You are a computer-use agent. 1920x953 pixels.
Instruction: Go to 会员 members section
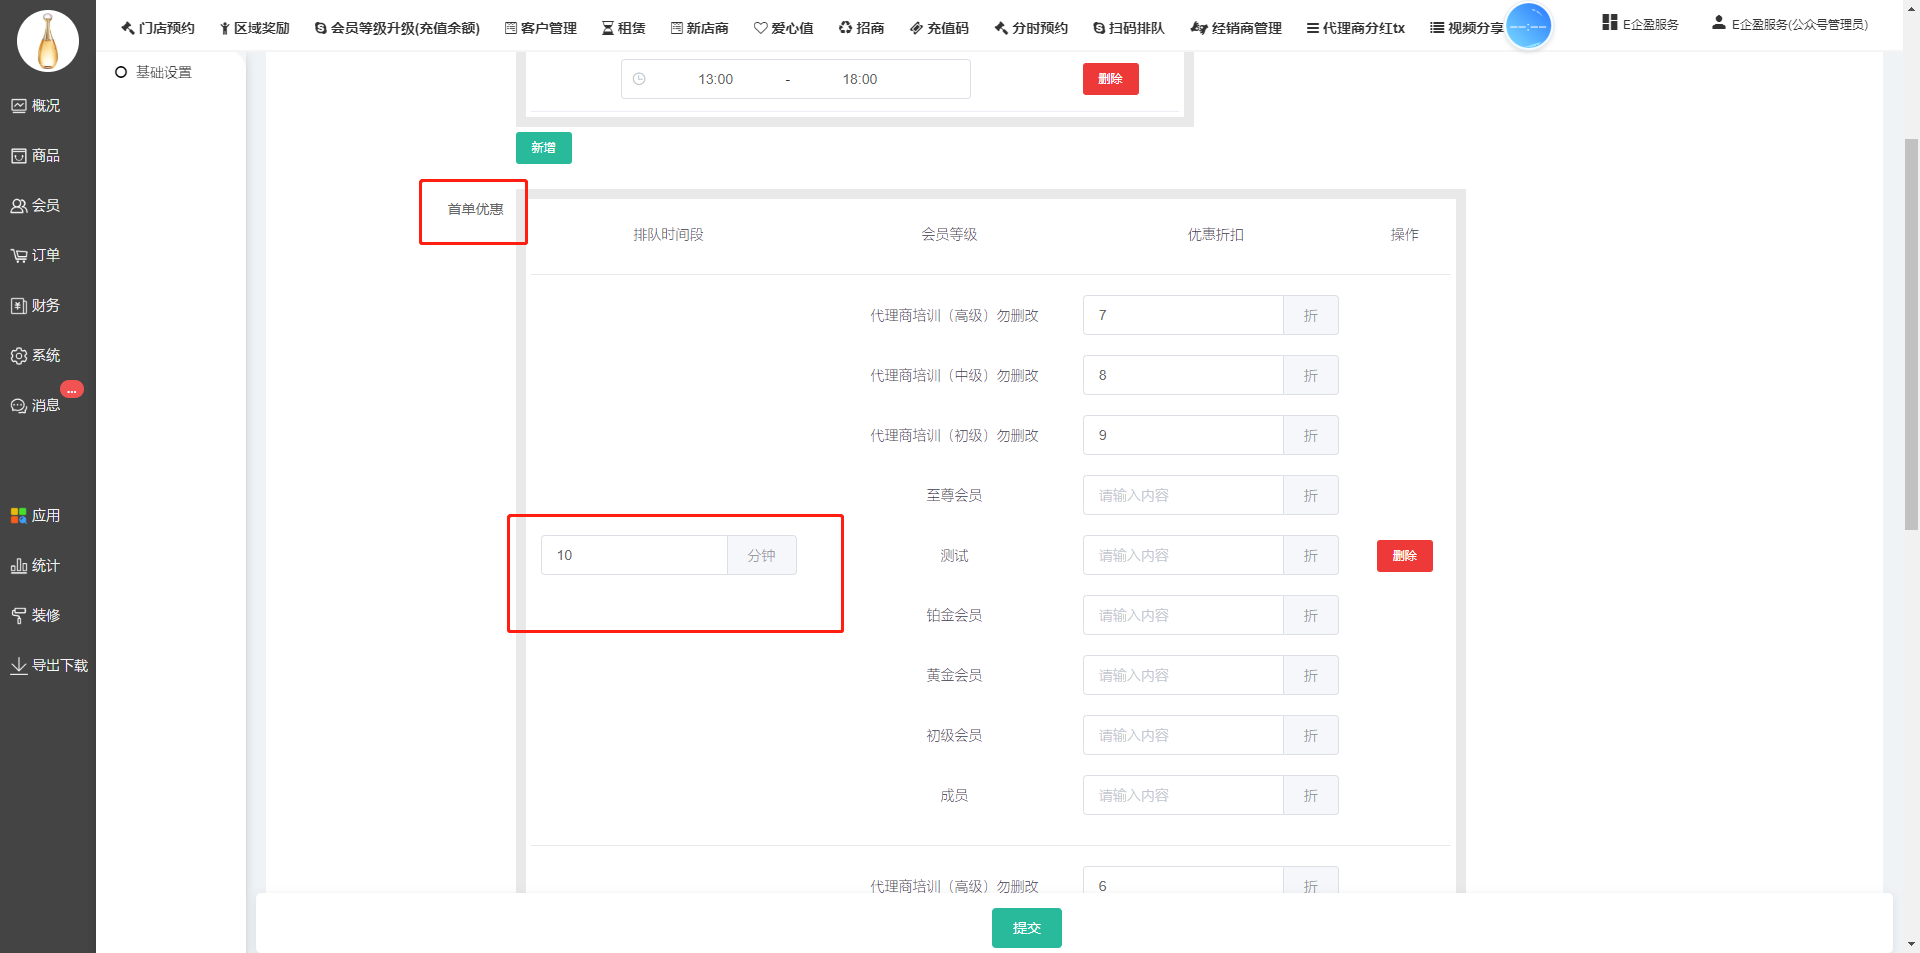pos(19,206)
